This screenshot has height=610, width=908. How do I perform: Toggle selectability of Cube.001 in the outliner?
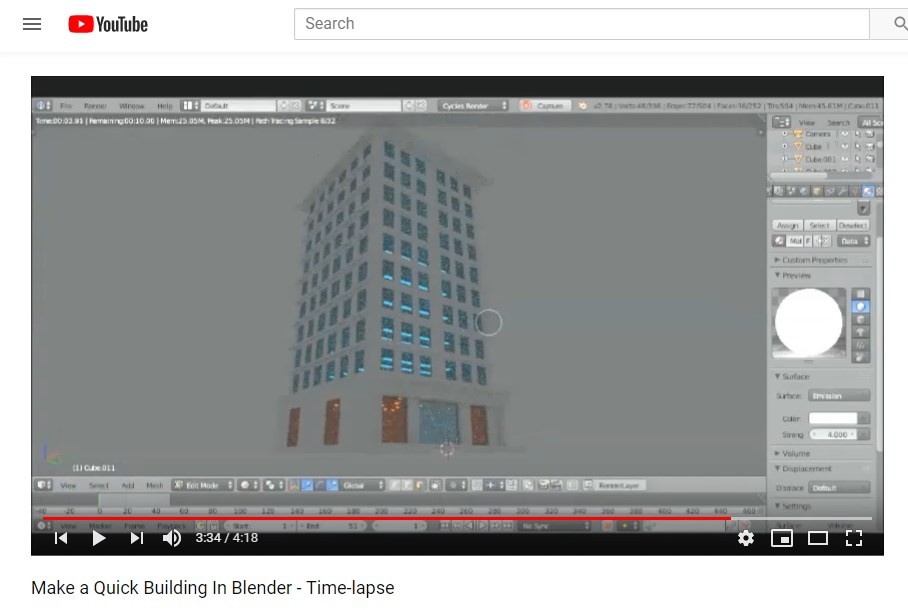[x=859, y=158]
